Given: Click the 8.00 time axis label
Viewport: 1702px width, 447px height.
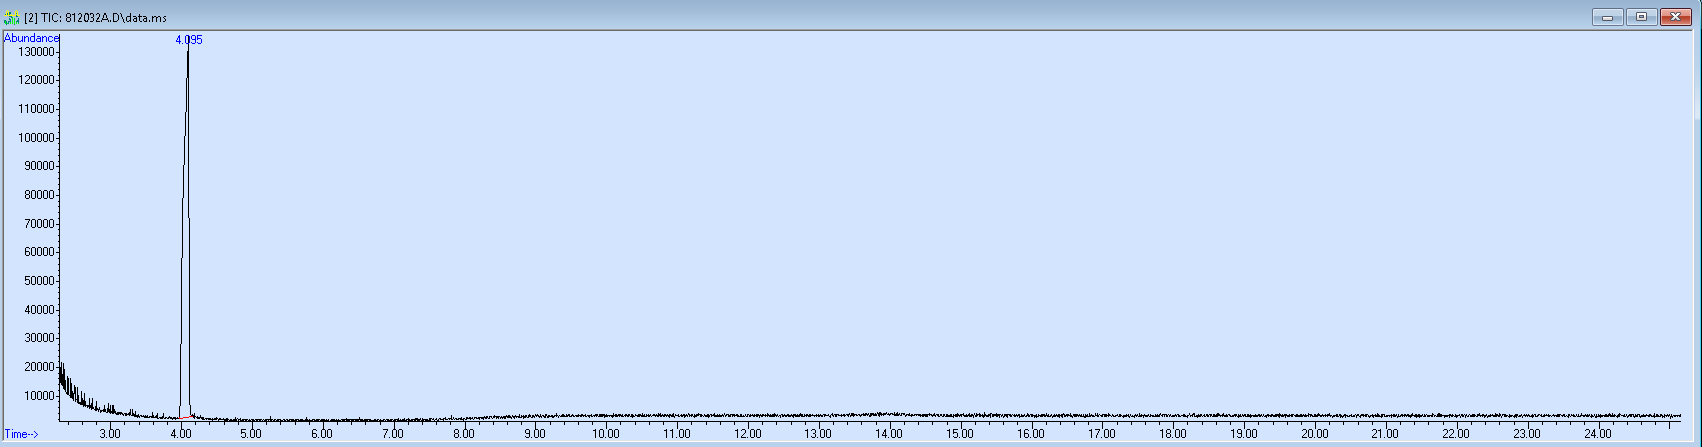Looking at the screenshot, I should tap(464, 434).
